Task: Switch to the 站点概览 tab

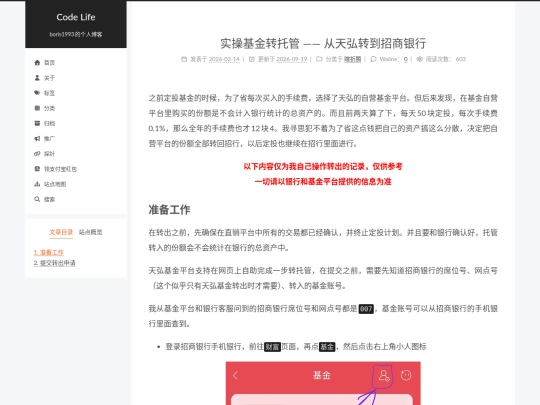Action: click(91, 232)
